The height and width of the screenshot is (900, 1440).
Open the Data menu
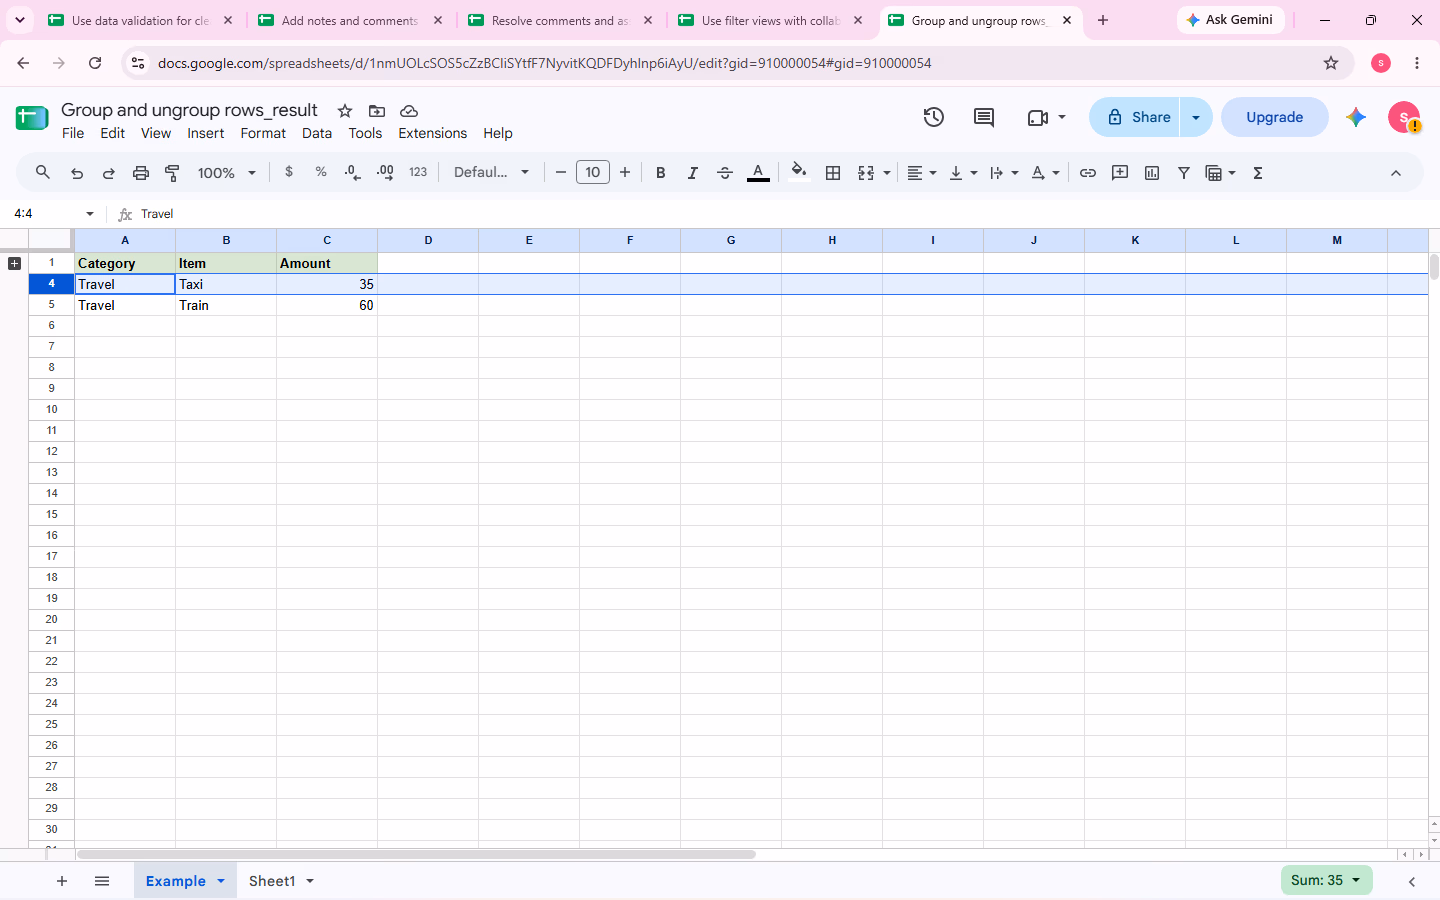pos(317,133)
